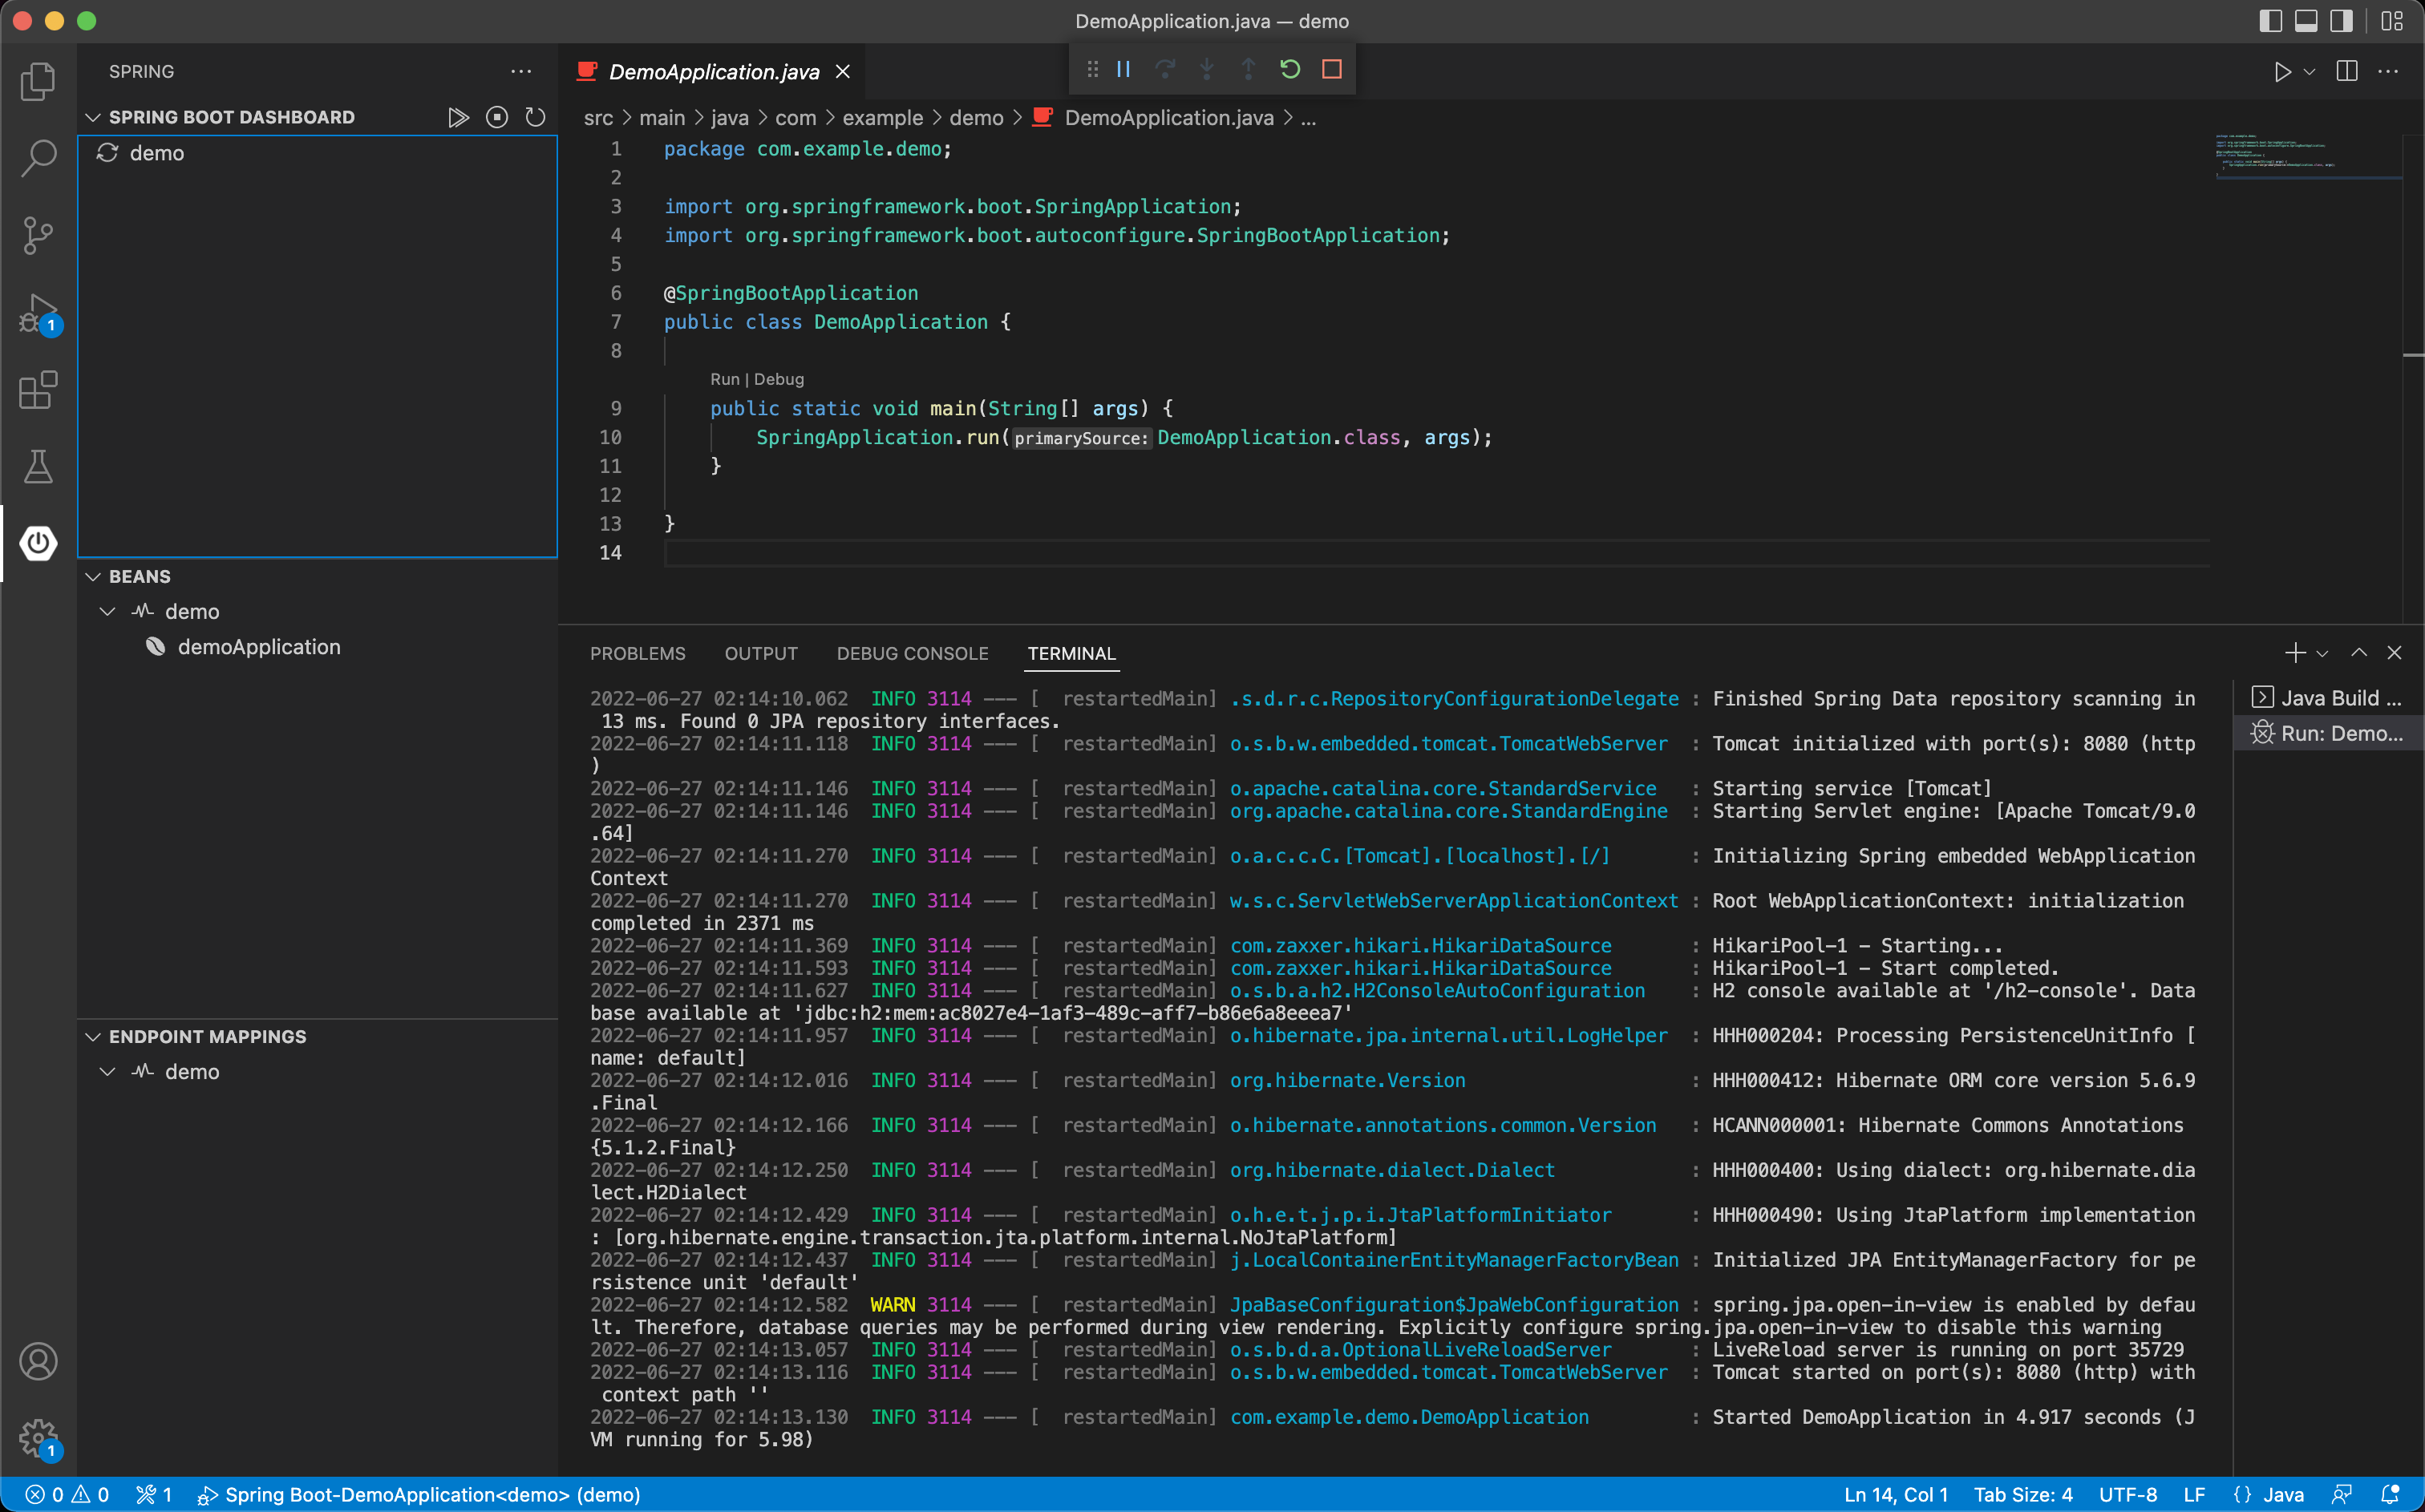Screen dimensions: 2425x1512
Task: Change Tab Size: 4 setting
Action: [2023, 1495]
